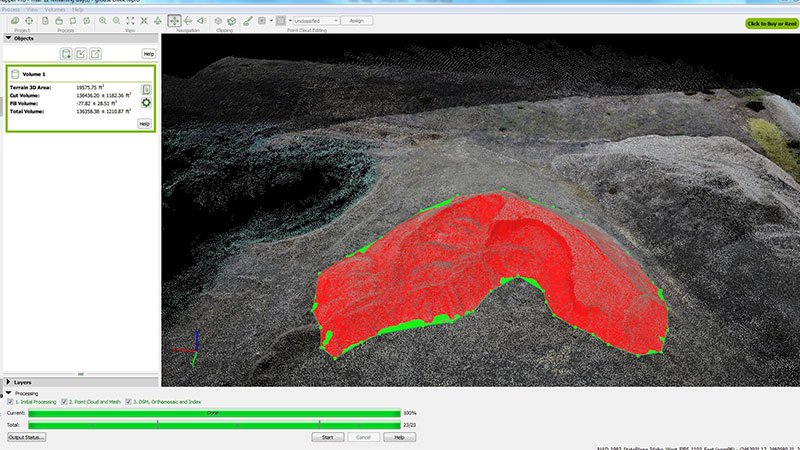Select the pan navigation mode icon
This screenshot has width=800, height=450.
175,20
